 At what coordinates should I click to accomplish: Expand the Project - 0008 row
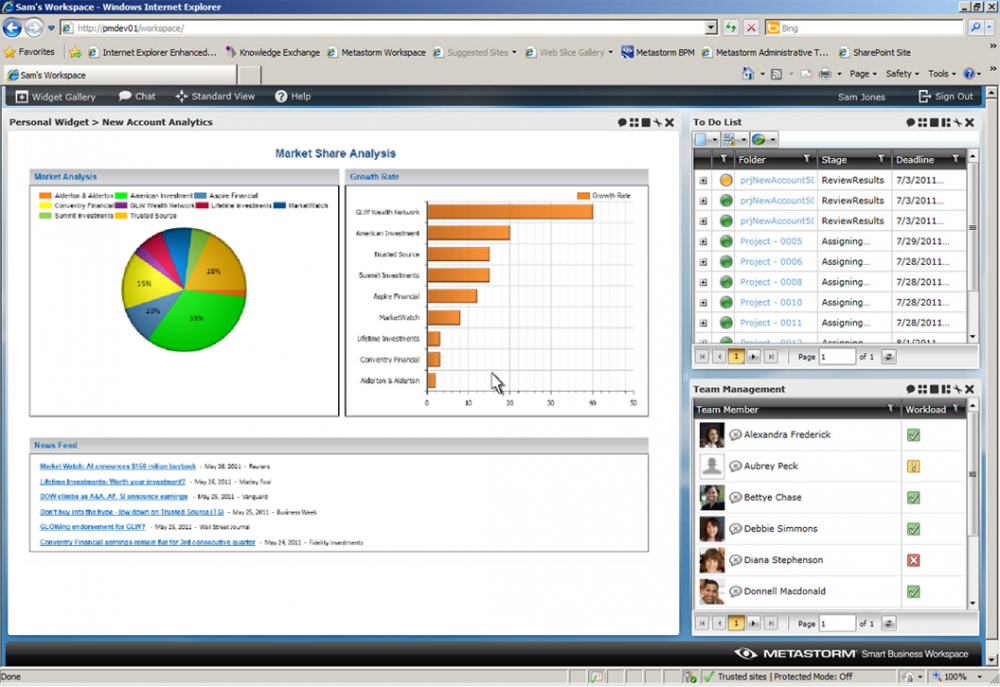[703, 283]
